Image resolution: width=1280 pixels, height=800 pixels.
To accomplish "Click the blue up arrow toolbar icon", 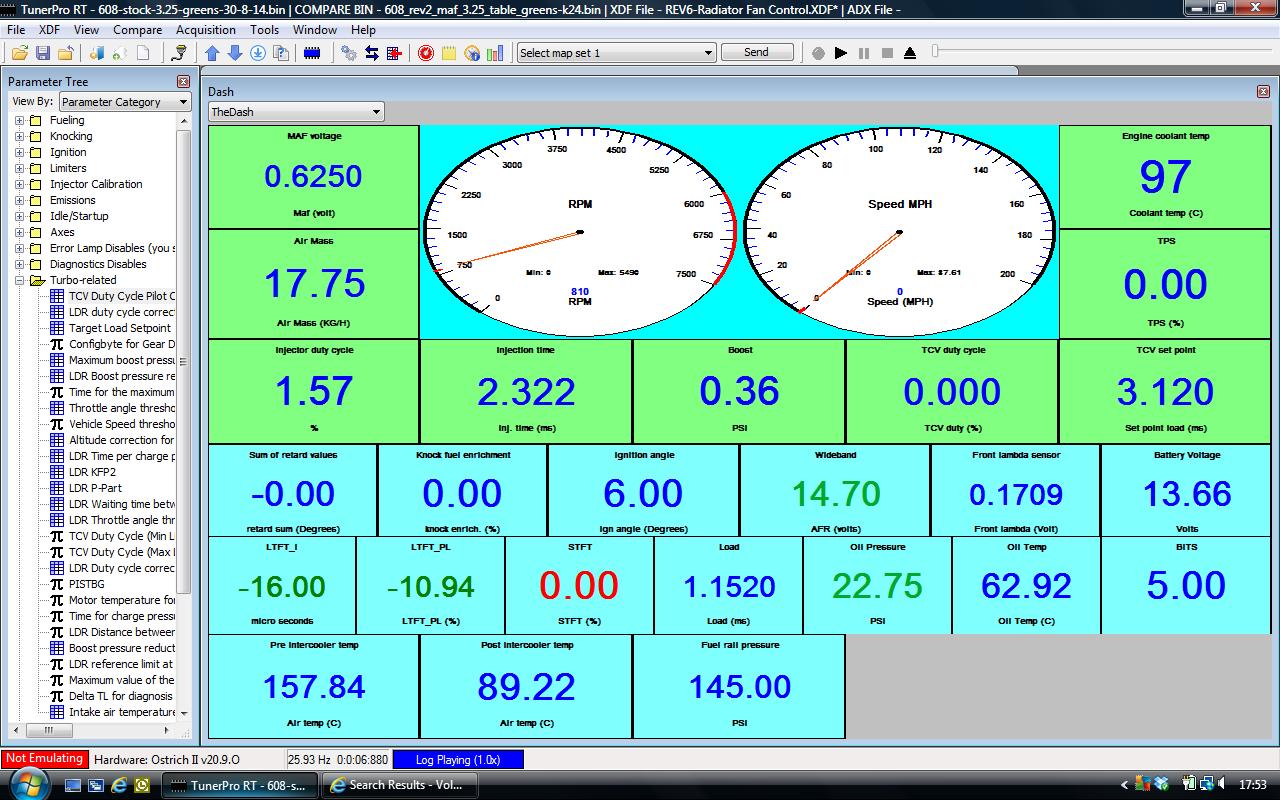I will [x=212, y=53].
